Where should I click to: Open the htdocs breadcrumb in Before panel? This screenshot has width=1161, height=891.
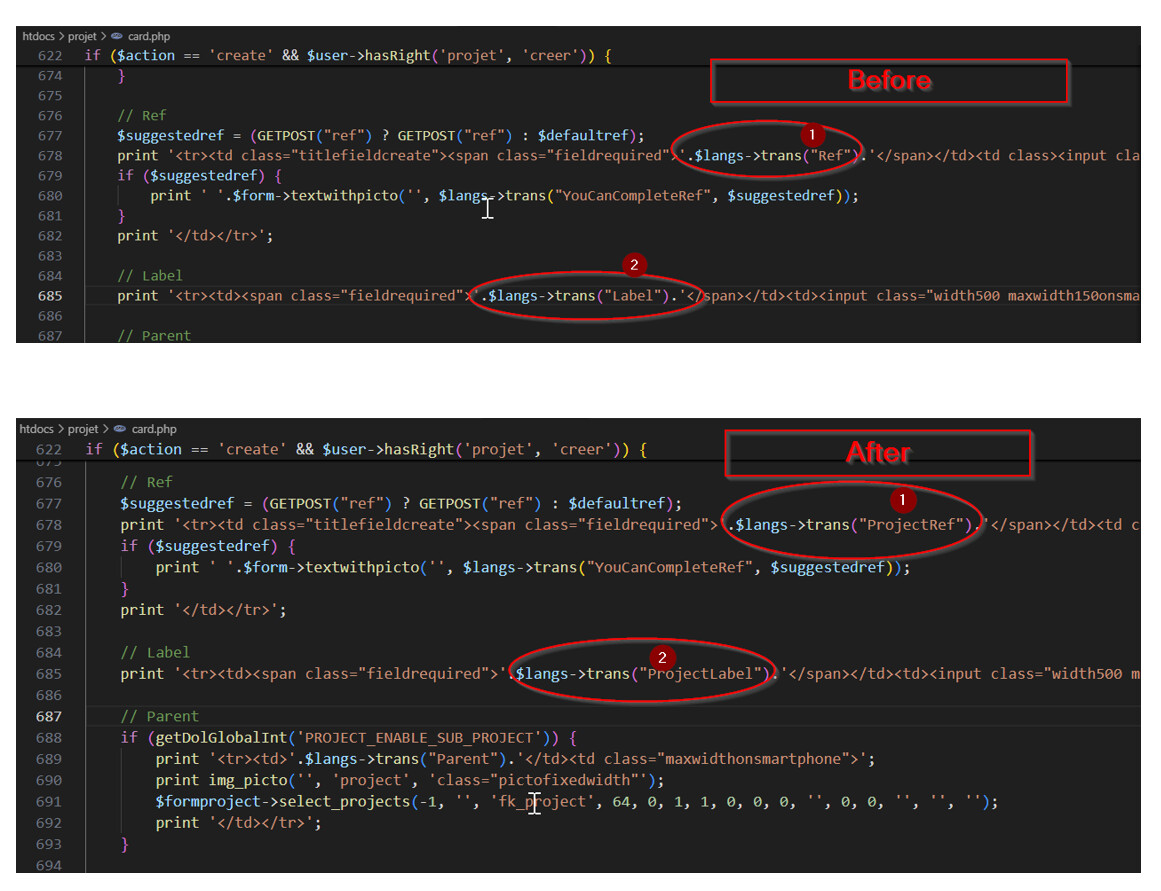[38, 36]
